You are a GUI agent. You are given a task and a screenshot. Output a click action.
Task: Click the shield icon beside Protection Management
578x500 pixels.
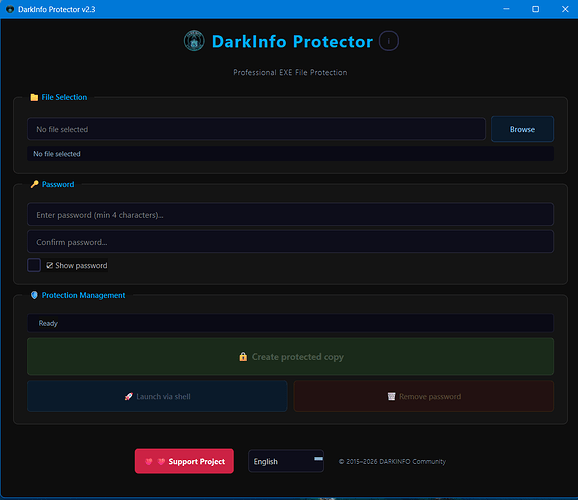coord(34,295)
